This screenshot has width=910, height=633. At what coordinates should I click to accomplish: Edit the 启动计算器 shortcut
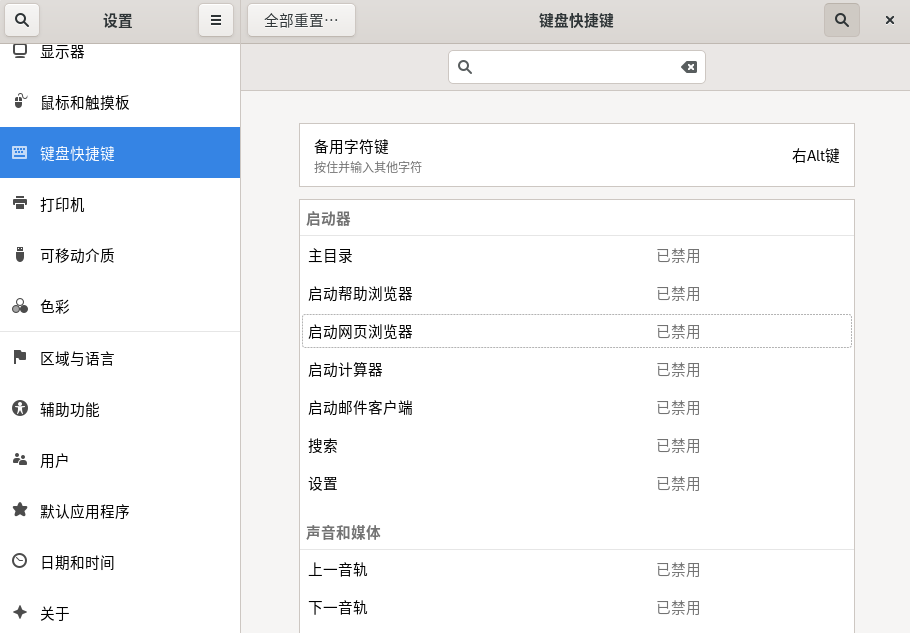(x=576, y=370)
